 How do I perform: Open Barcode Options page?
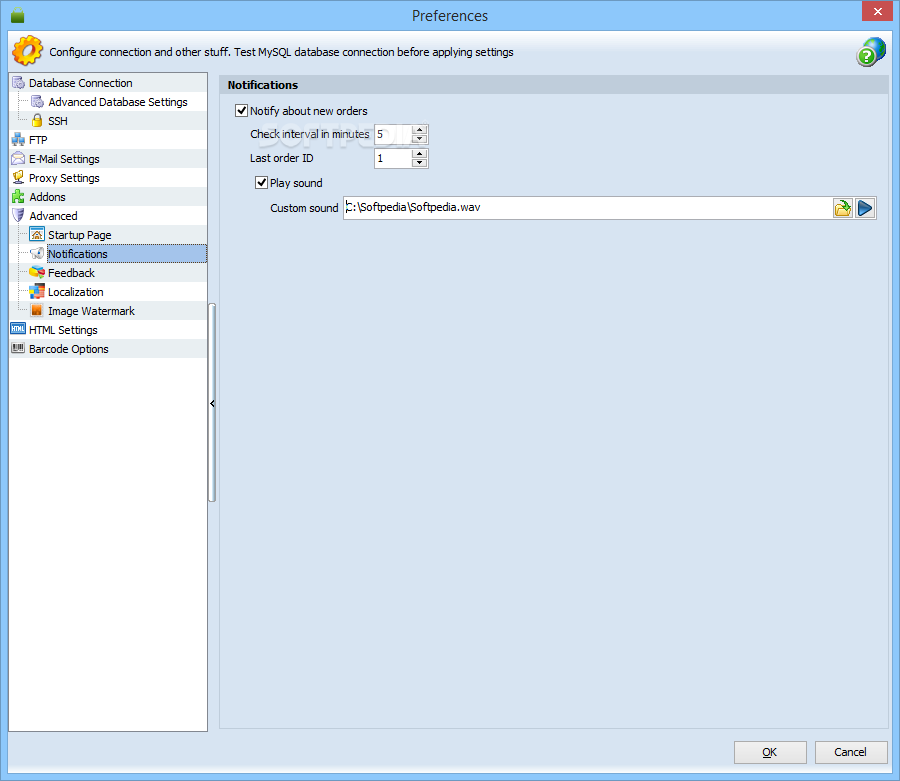pos(68,348)
